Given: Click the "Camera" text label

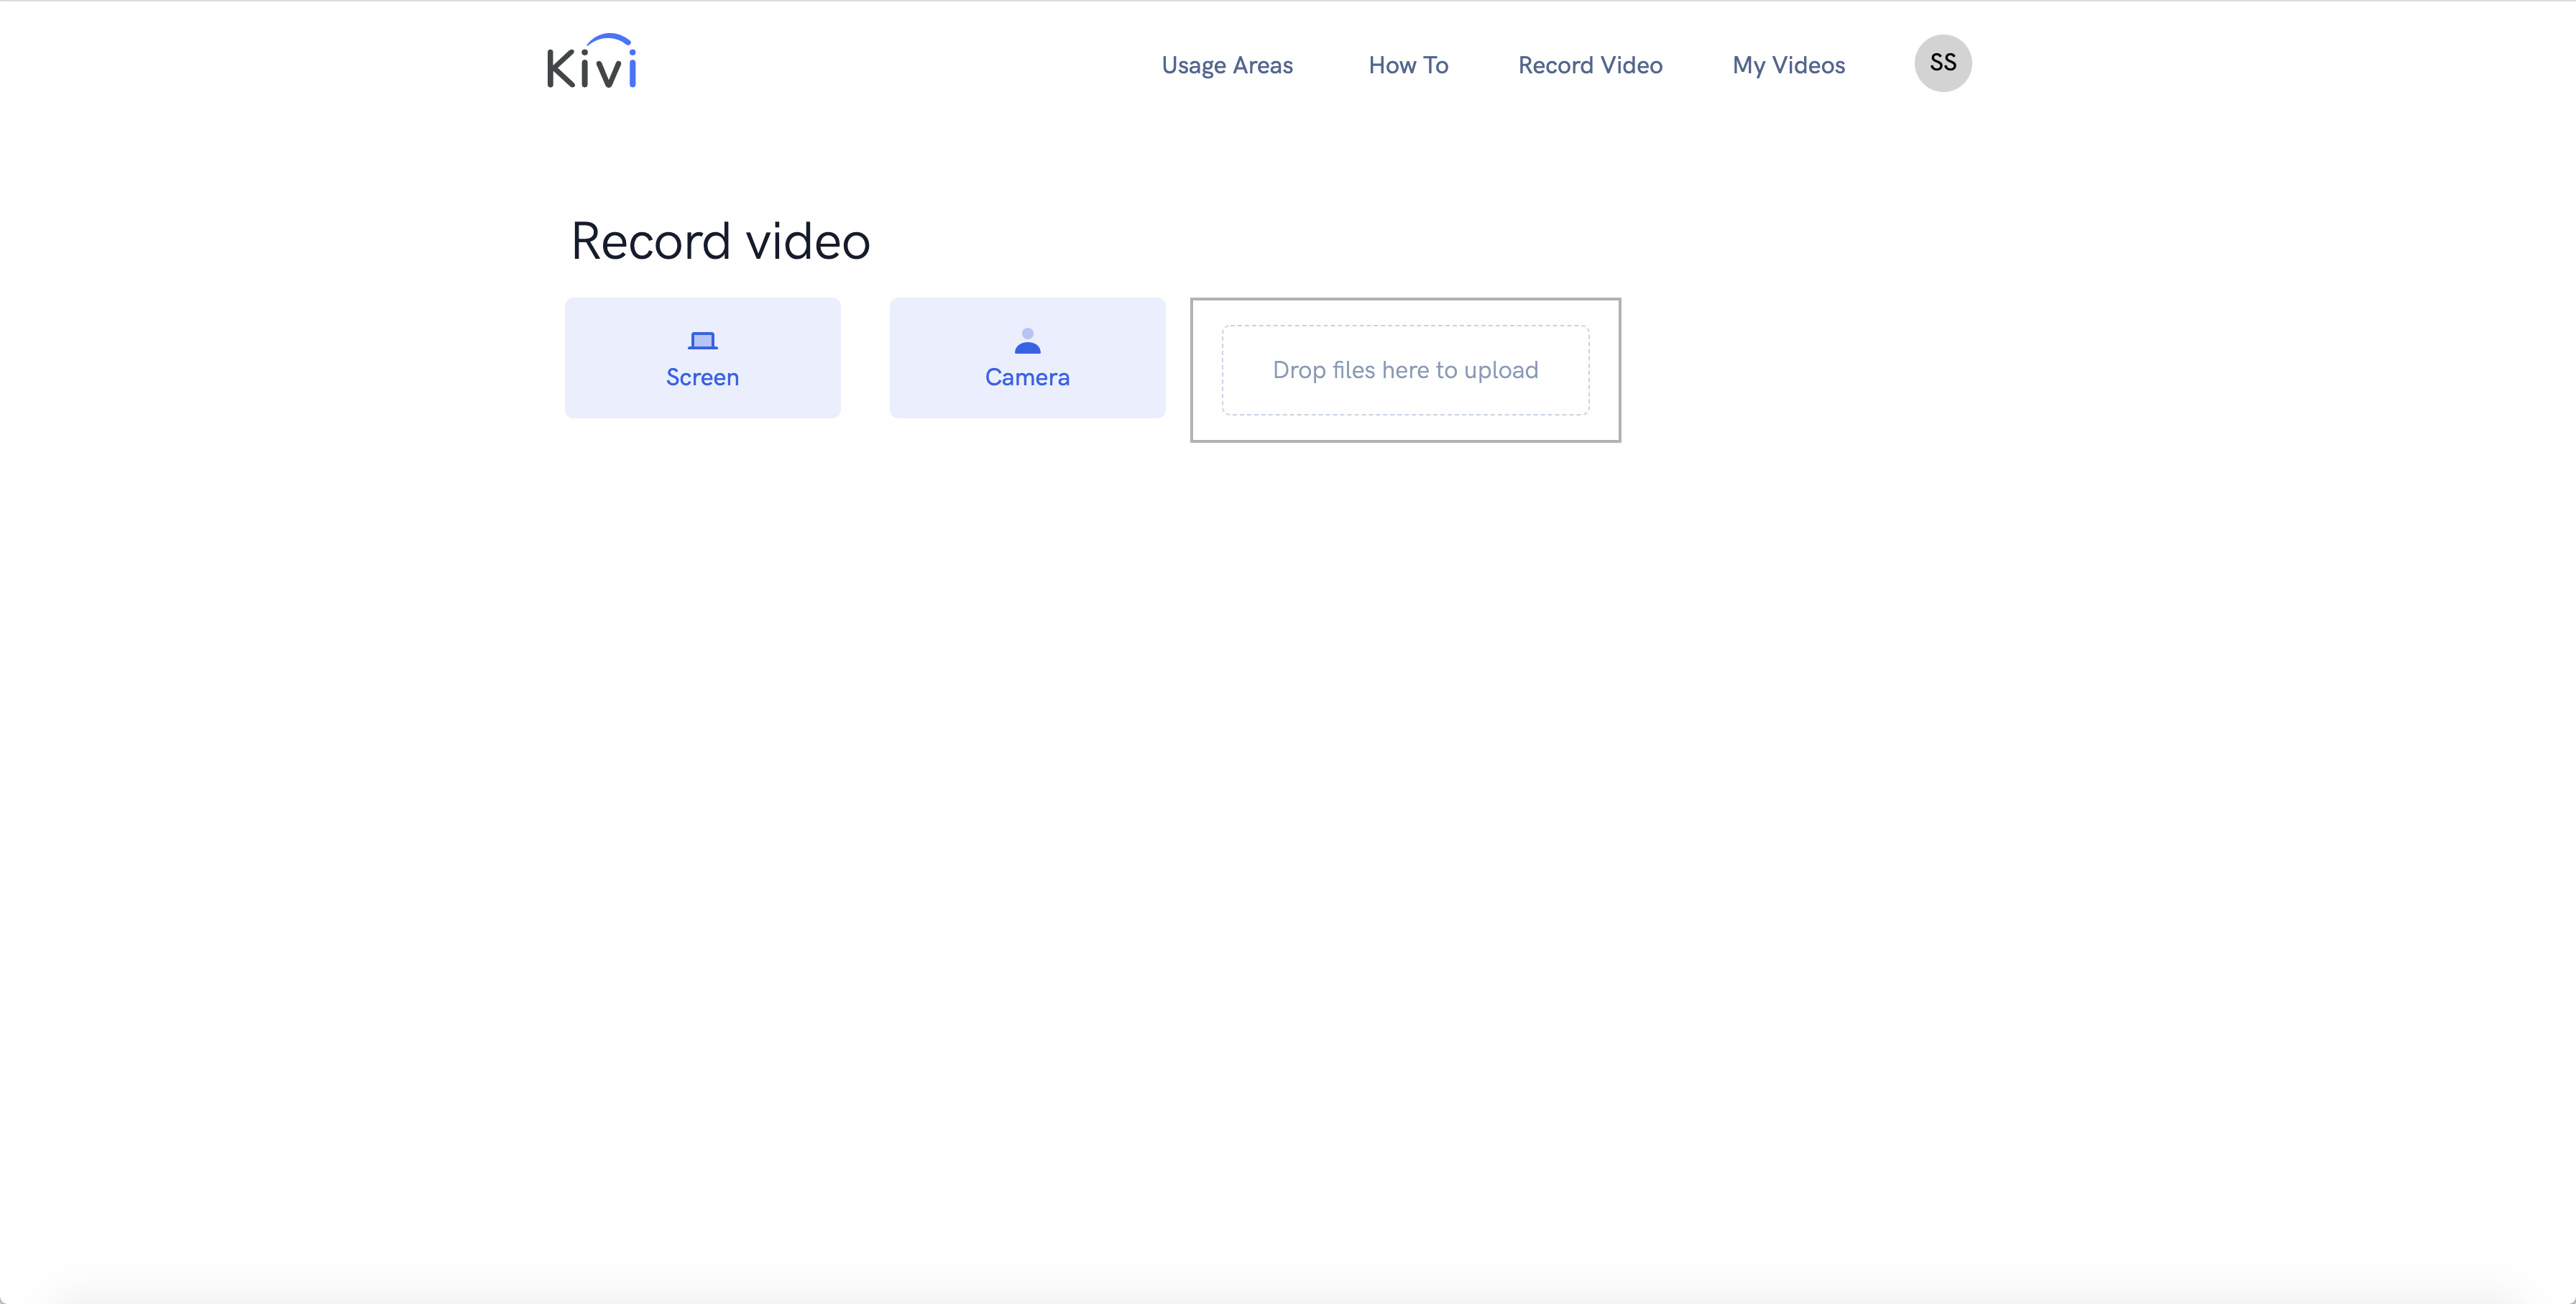Looking at the screenshot, I should coord(1027,378).
